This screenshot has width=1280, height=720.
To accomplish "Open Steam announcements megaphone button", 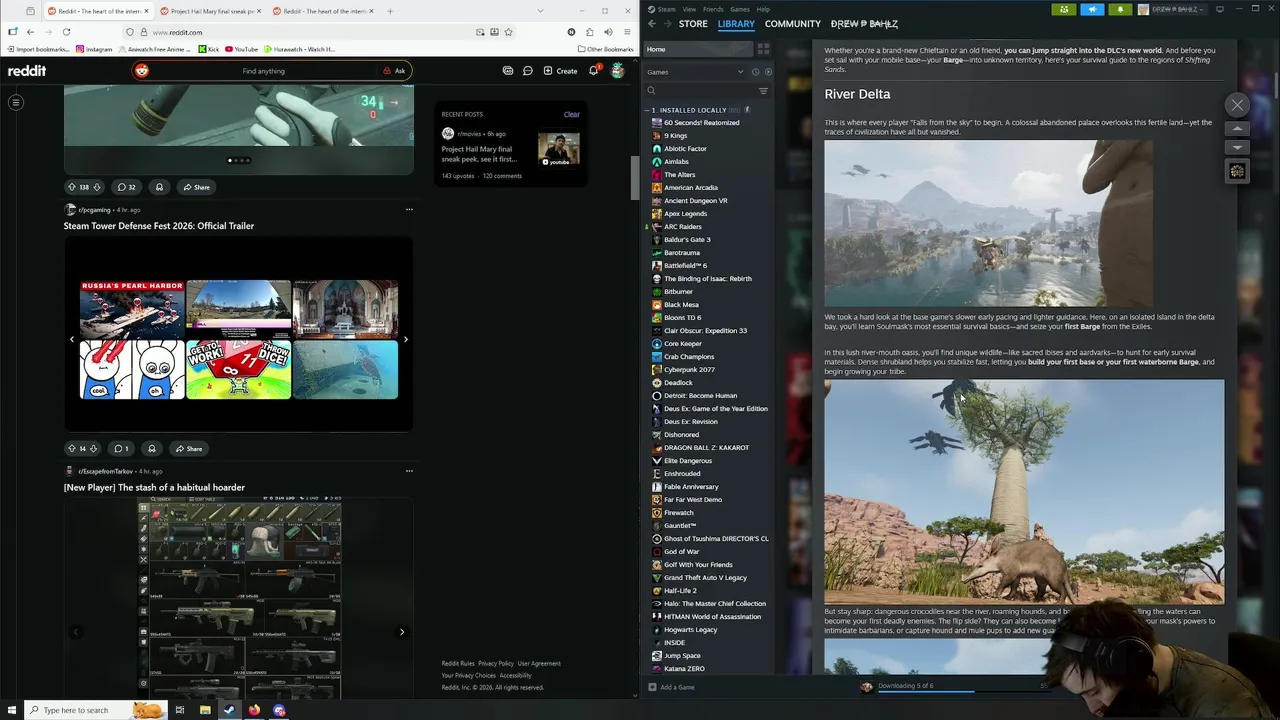I will click(1092, 9).
